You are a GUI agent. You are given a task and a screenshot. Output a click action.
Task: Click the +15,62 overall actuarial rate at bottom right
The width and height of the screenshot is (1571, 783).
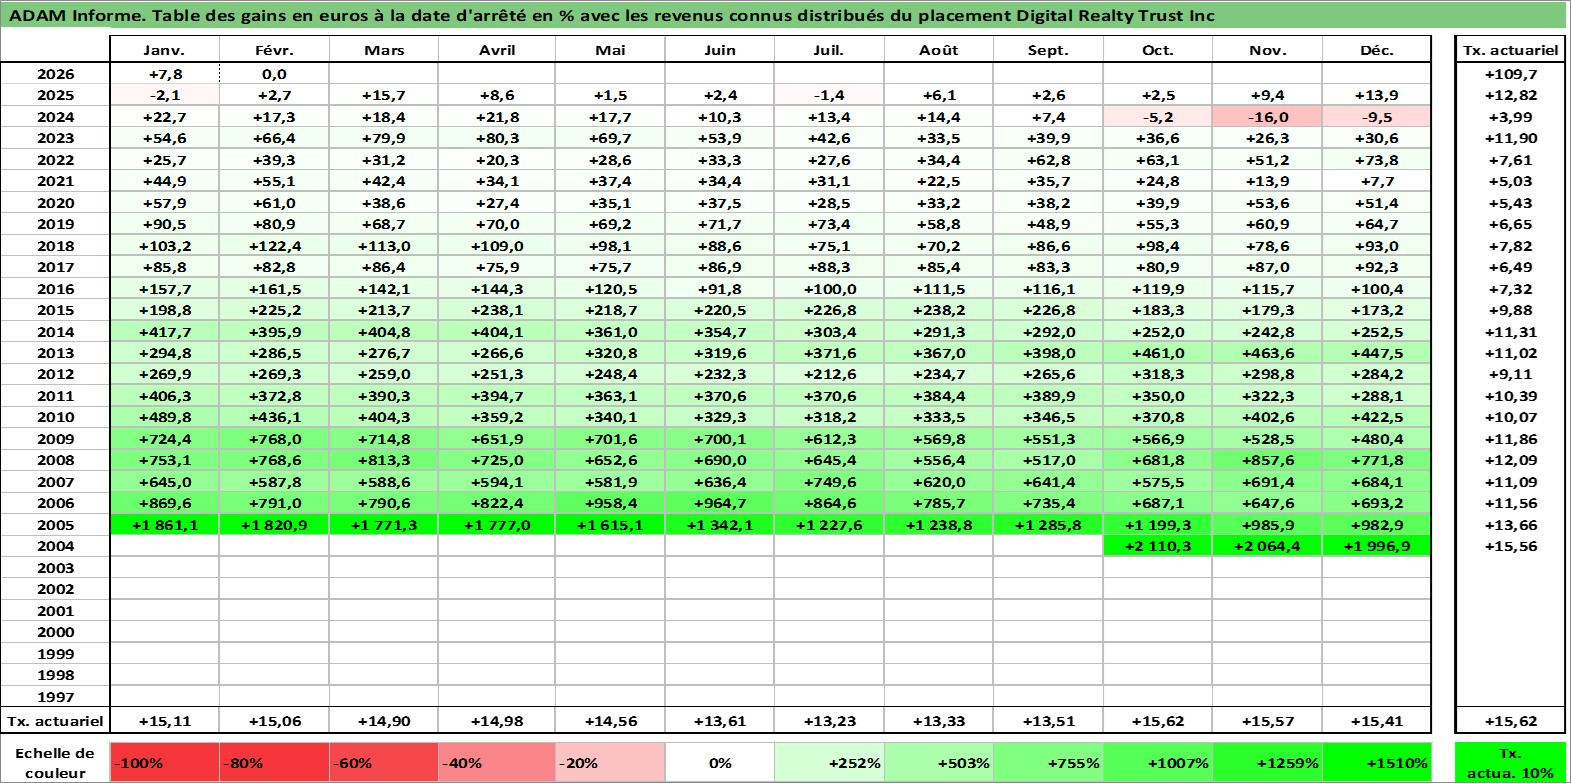point(1511,721)
